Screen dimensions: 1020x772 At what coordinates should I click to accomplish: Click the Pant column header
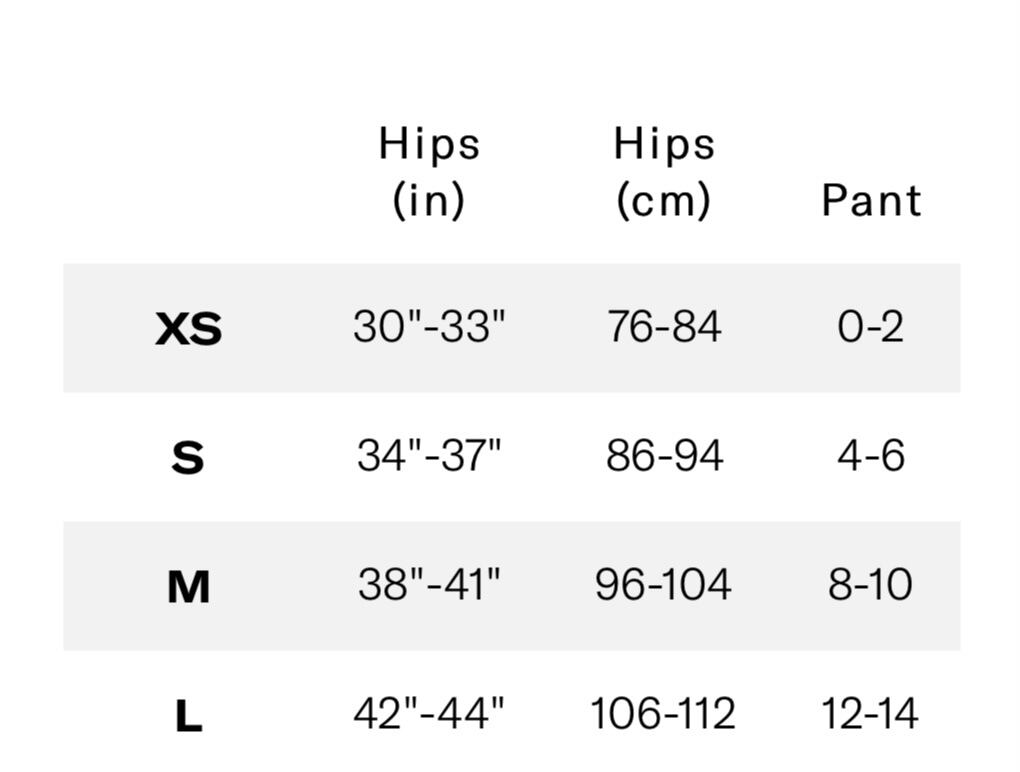click(872, 200)
